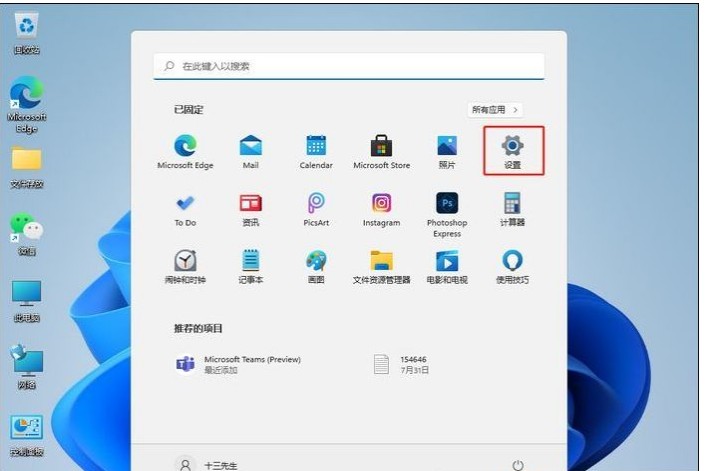710x471 pixels.
Task: Open recommended Microsoft Teams (Preview)
Action: (239, 364)
